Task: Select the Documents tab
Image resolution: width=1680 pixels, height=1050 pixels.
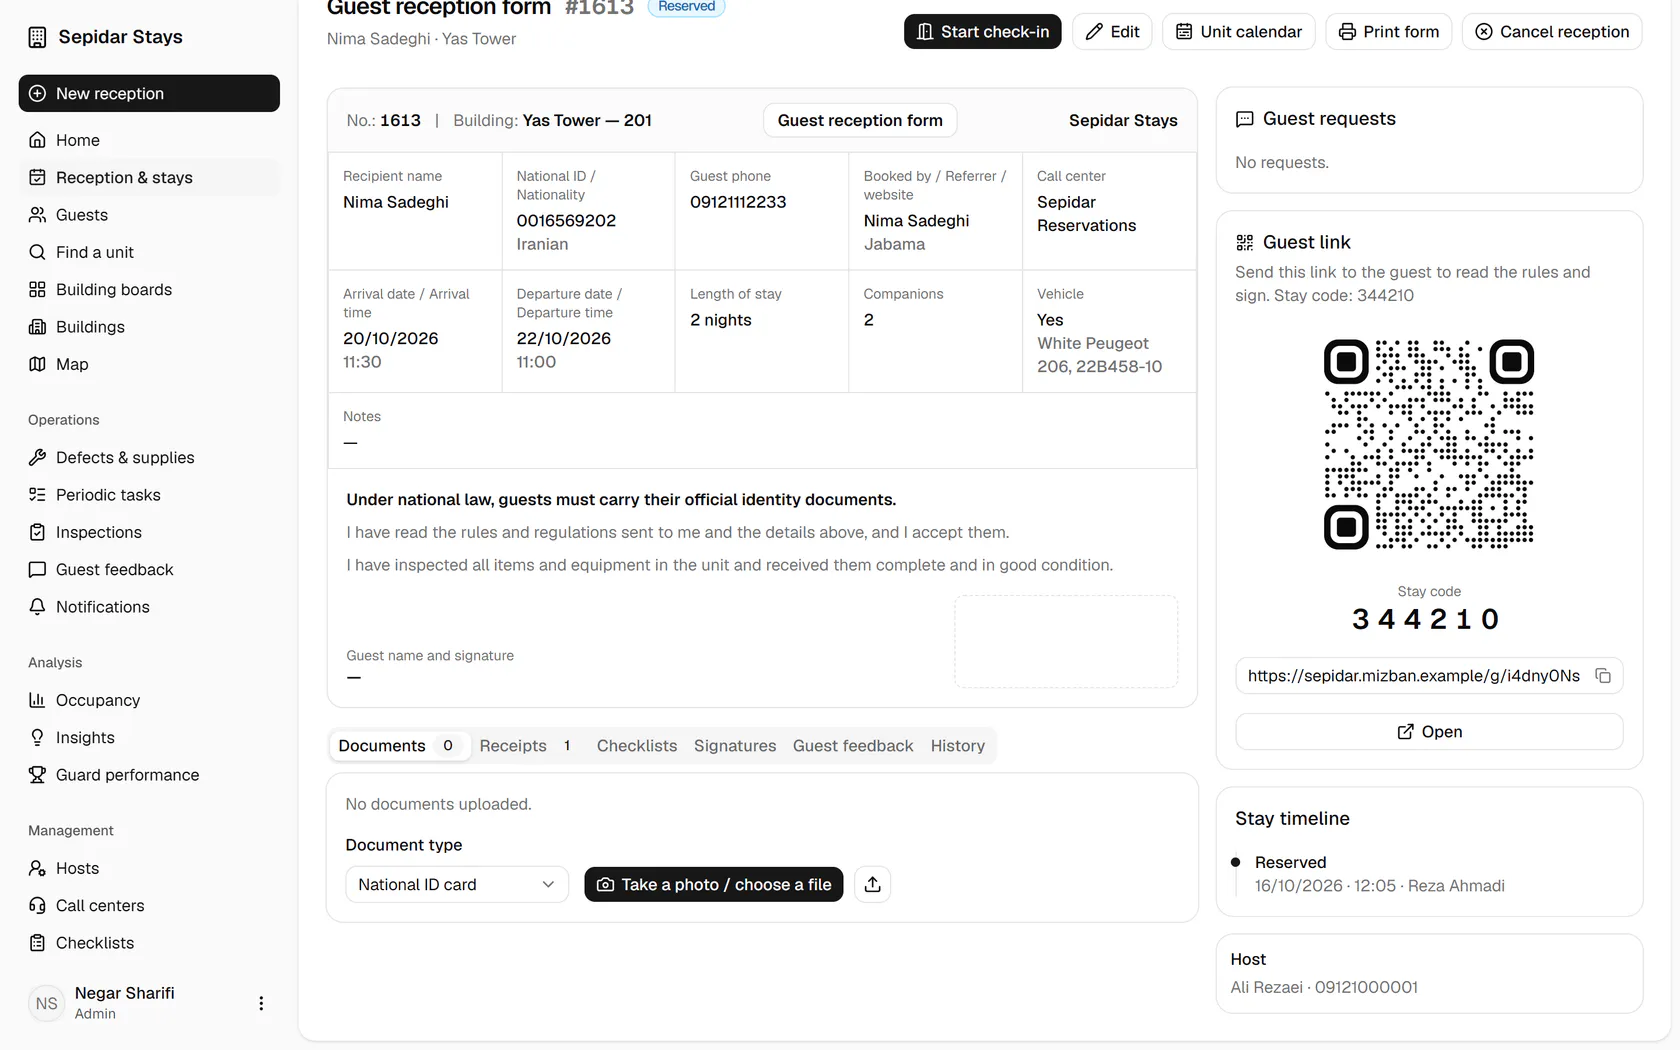Action: pyautogui.click(x=400, y=746)
